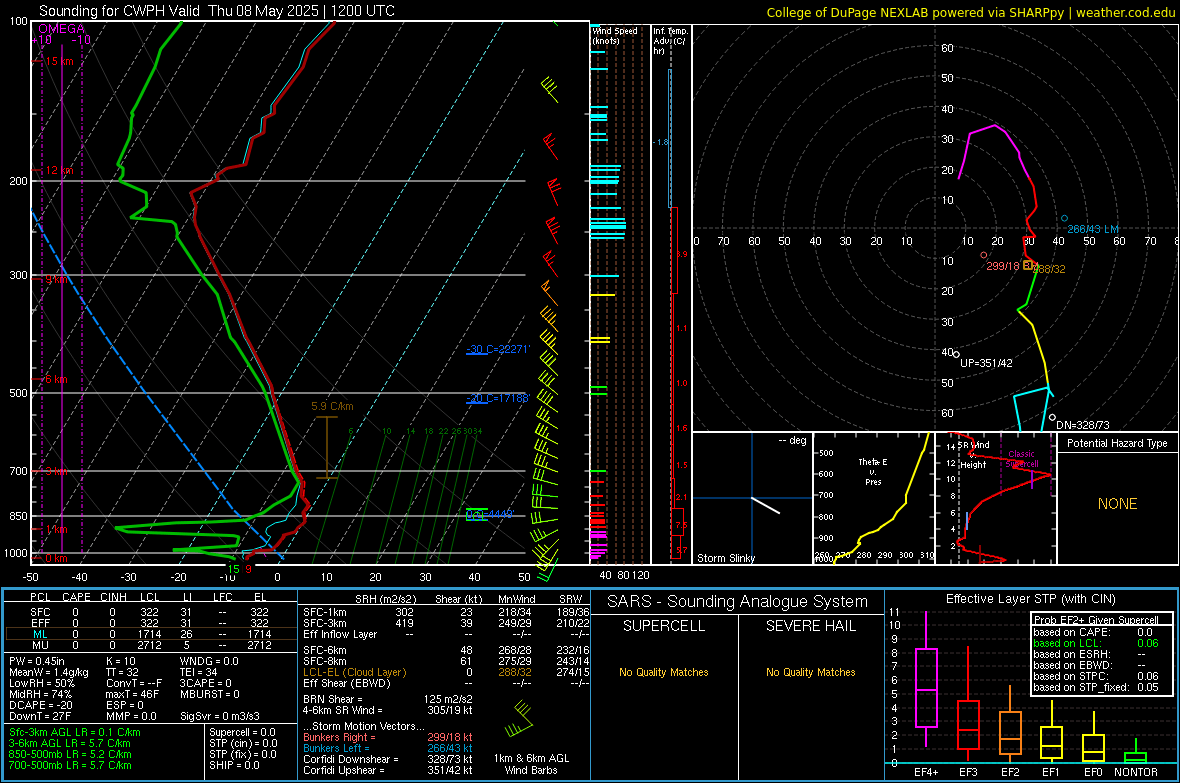Select the LCL-EL (Cloud Layer) row

(446, 672)
